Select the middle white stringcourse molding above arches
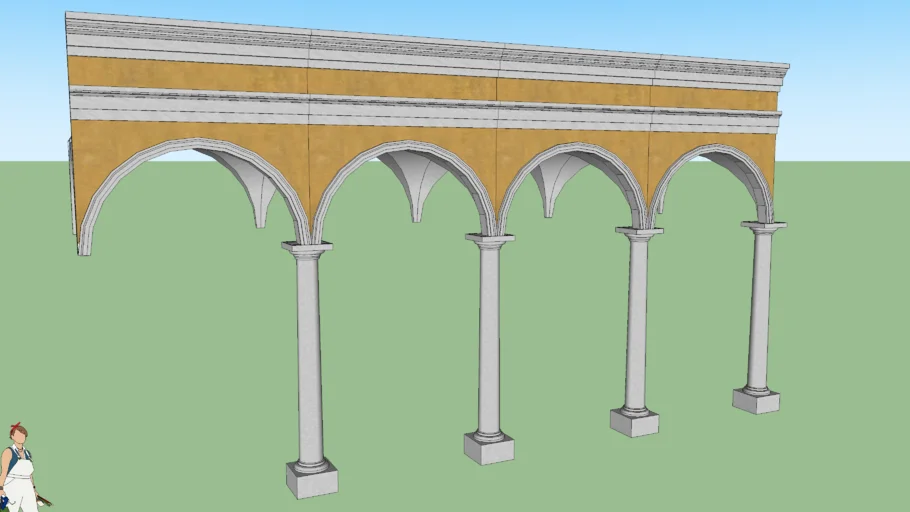Viewport: 910px width, 512px height. (x=420, y=108)
